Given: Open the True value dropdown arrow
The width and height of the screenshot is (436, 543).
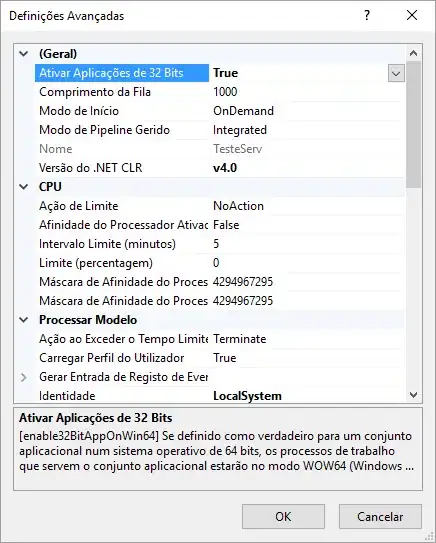Looking at the screenshot, I should 396,73.
